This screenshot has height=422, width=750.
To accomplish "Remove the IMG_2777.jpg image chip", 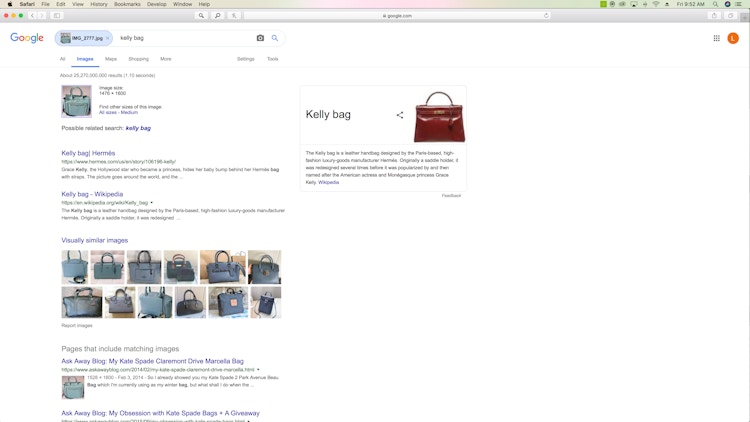I will pos(107,38).
